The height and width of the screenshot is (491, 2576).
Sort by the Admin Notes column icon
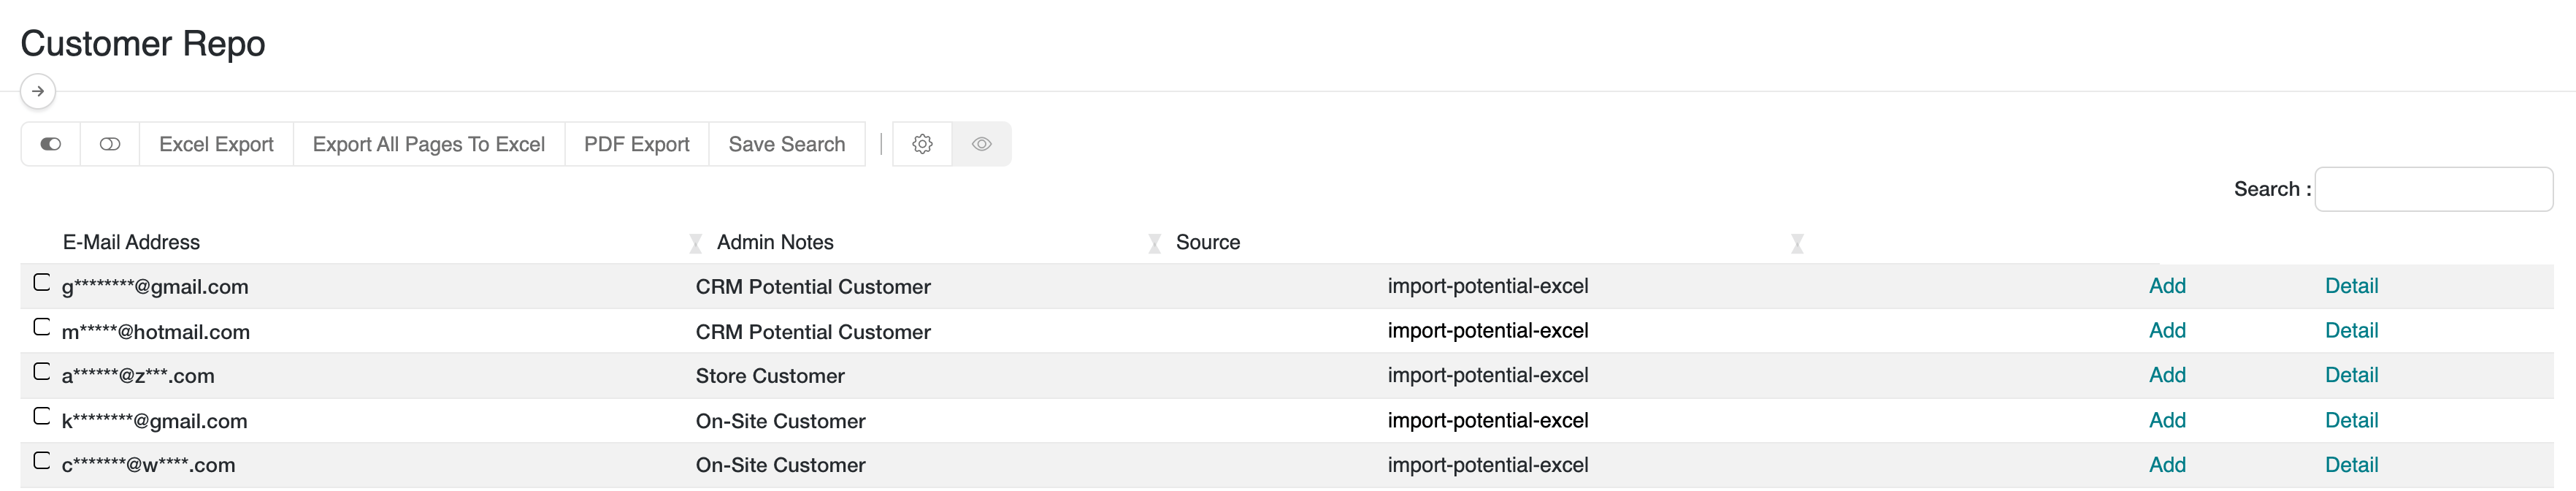[x=1155, y=243]
